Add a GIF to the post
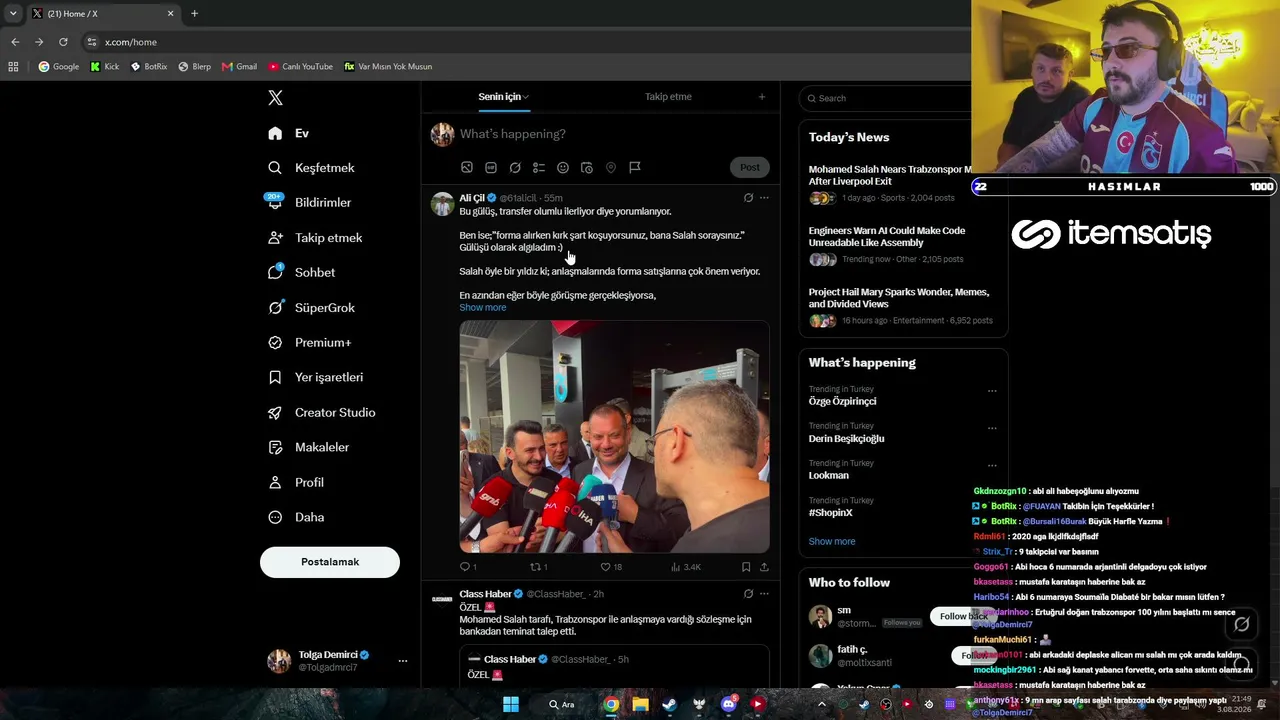 pos(490,168)
